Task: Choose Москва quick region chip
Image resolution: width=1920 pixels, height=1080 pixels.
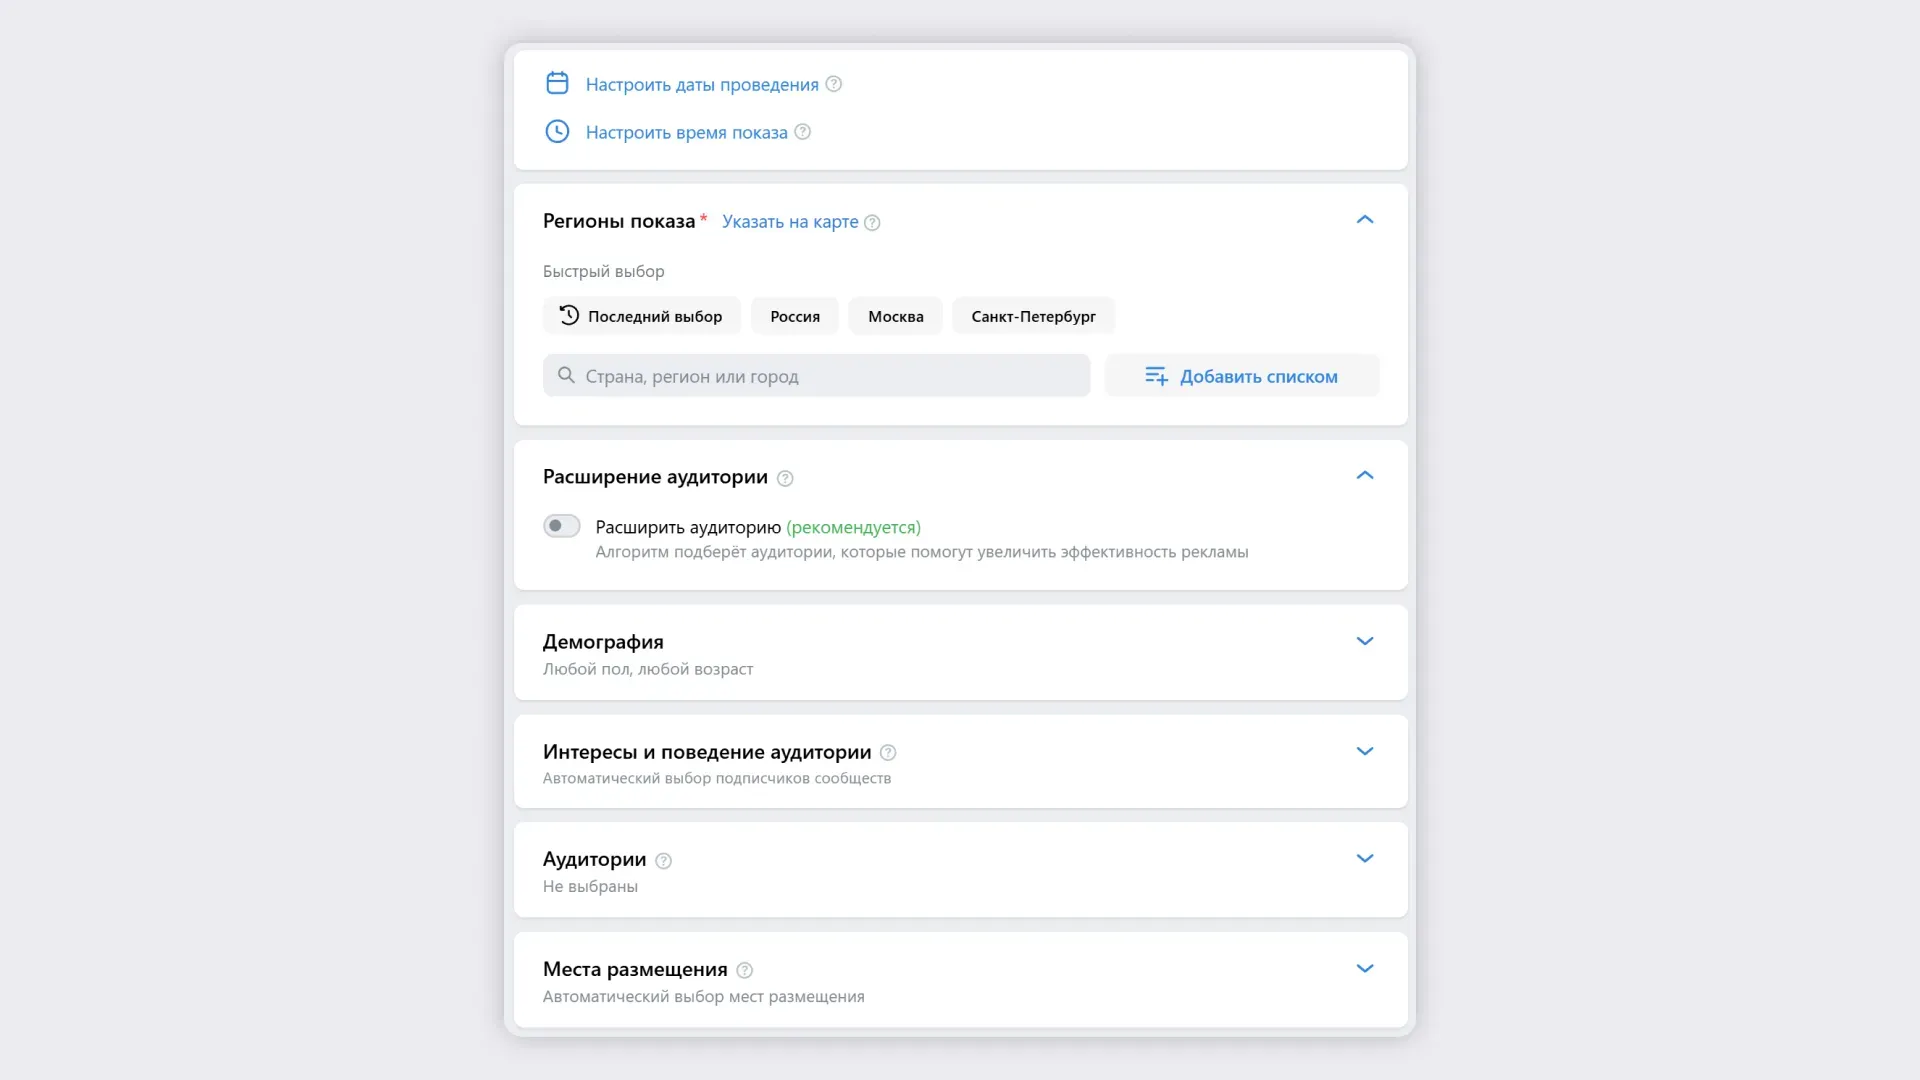Action: 895,316
